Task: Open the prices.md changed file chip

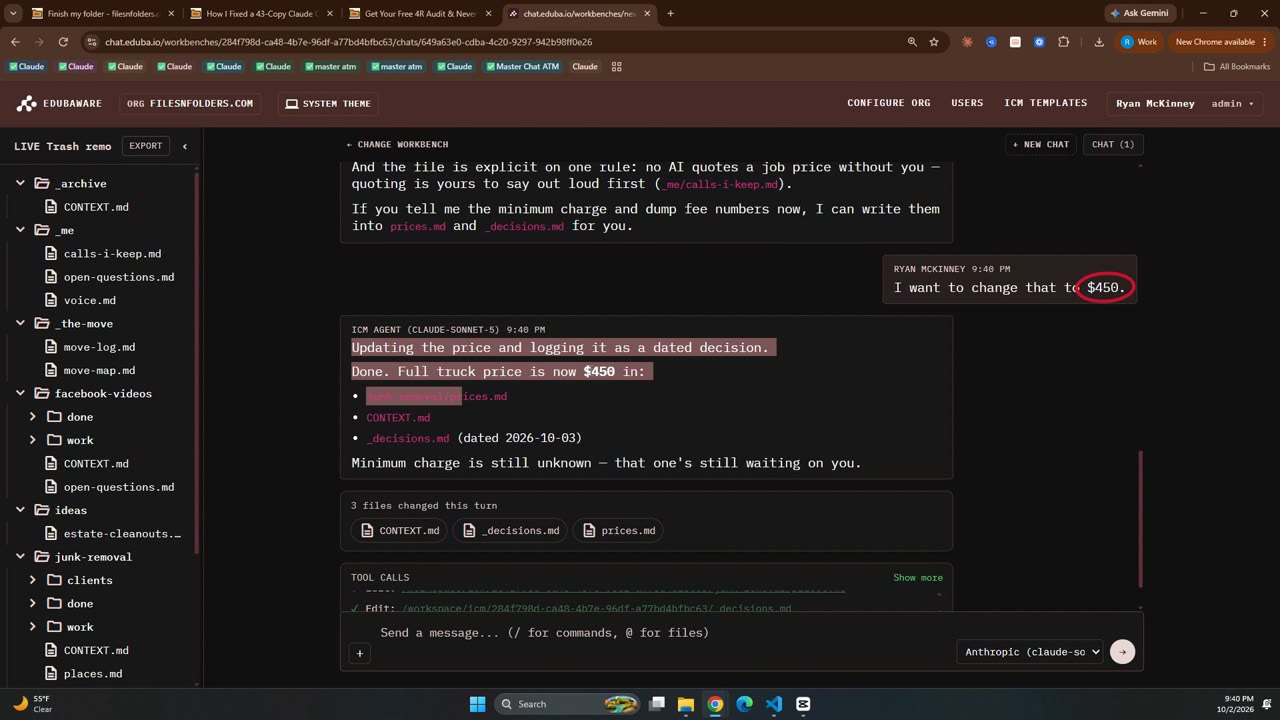Action: 619,531
